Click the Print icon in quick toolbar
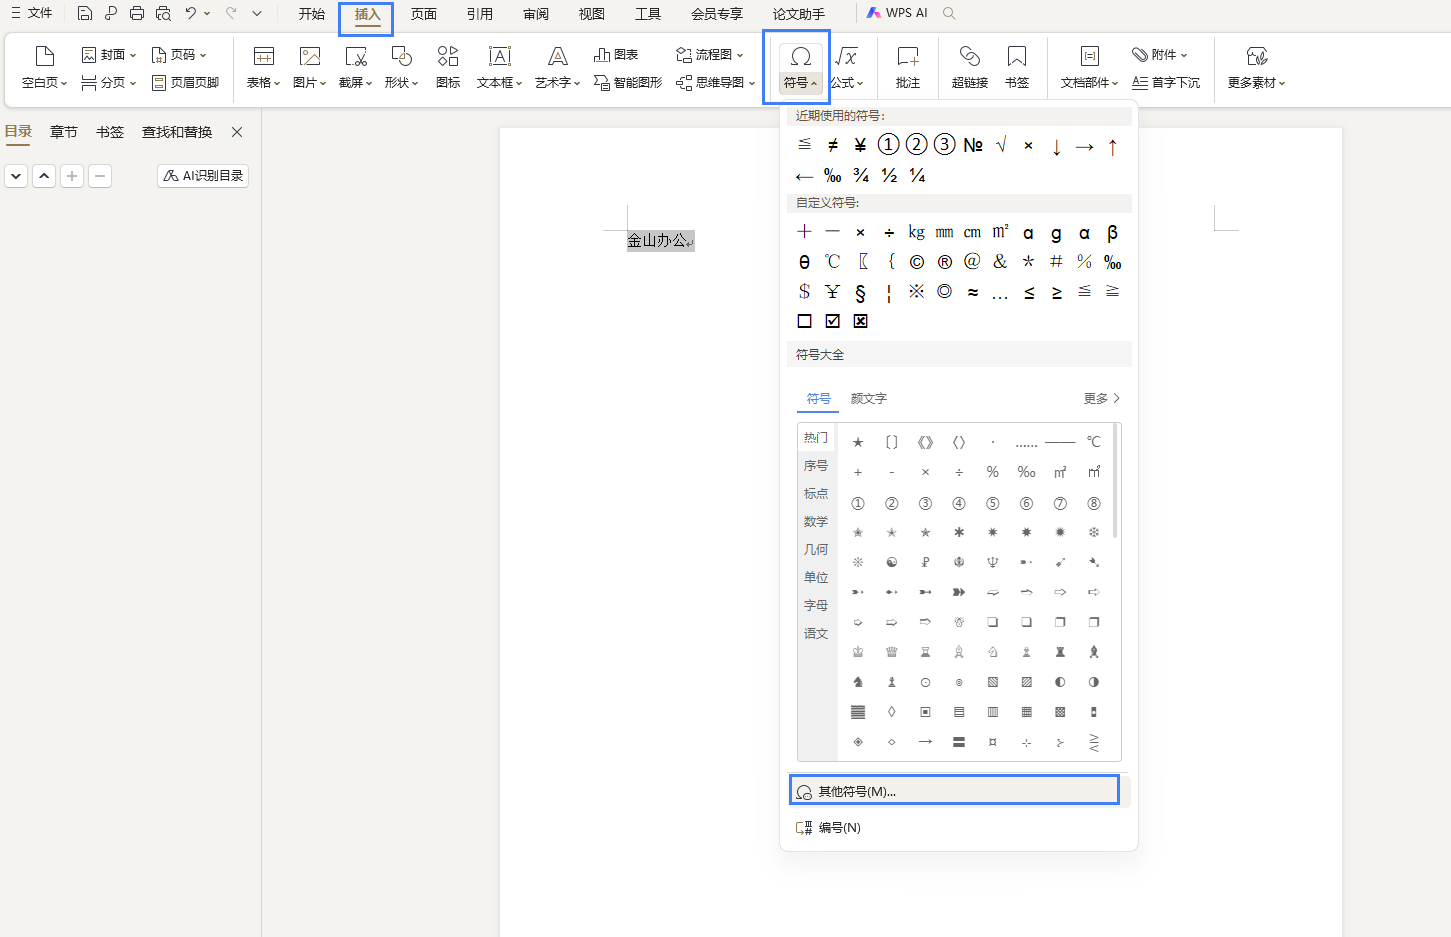Image resolution: width=1451 pixels, height=937 pixels. click(x=137, y=13)
